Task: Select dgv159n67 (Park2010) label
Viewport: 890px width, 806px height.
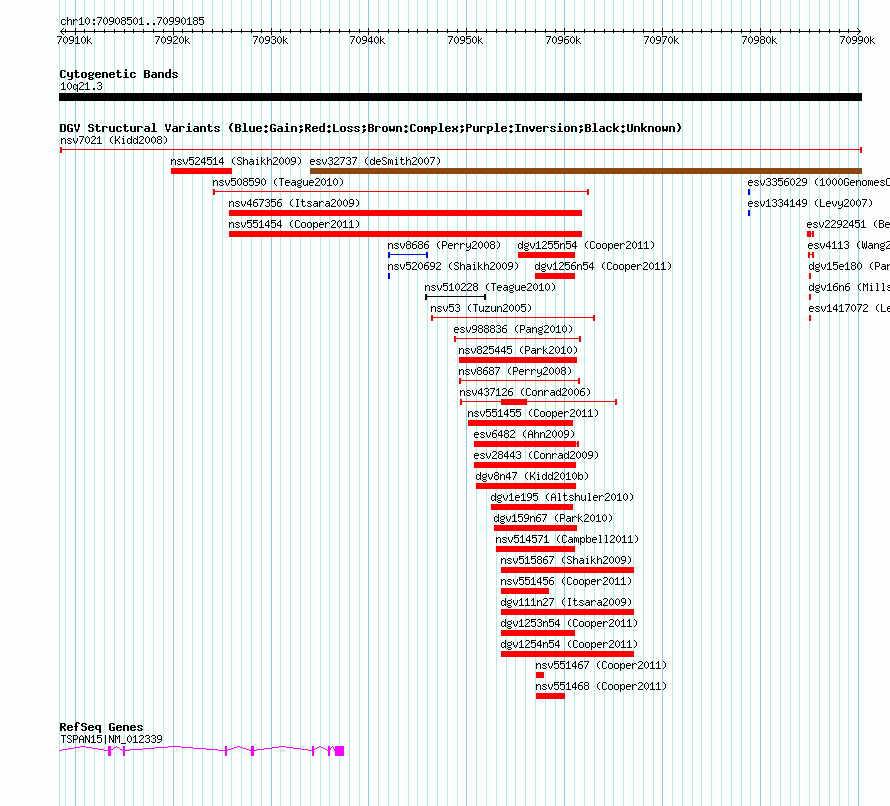Action: [x=553, y=518]
